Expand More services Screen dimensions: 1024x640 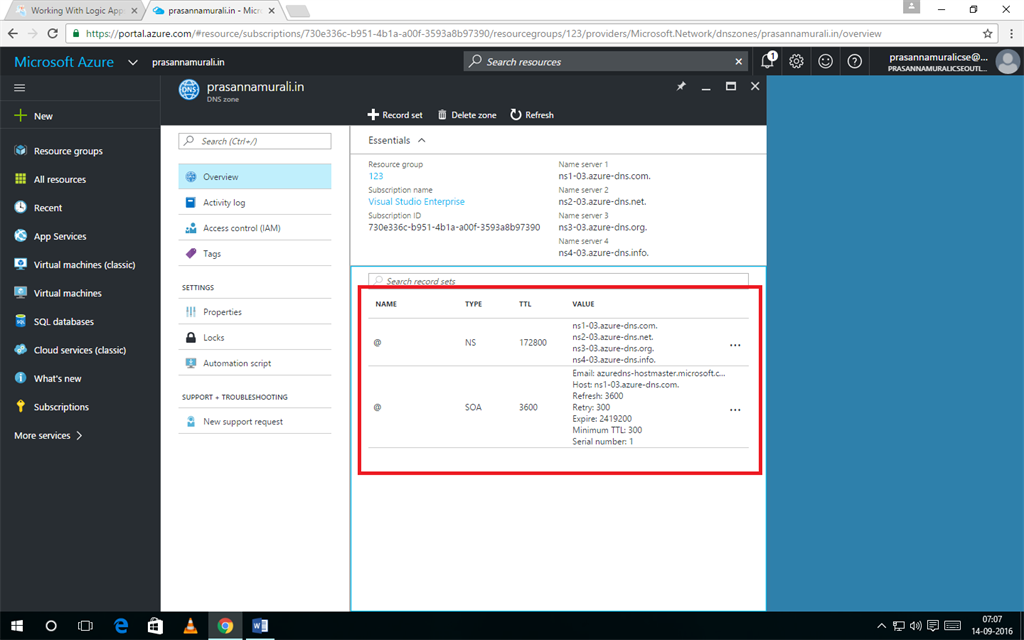48,435
